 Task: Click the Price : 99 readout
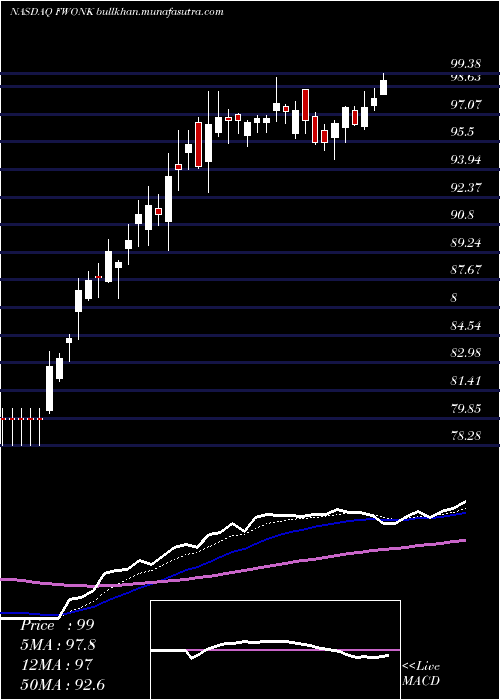click(x=57, y=625)
